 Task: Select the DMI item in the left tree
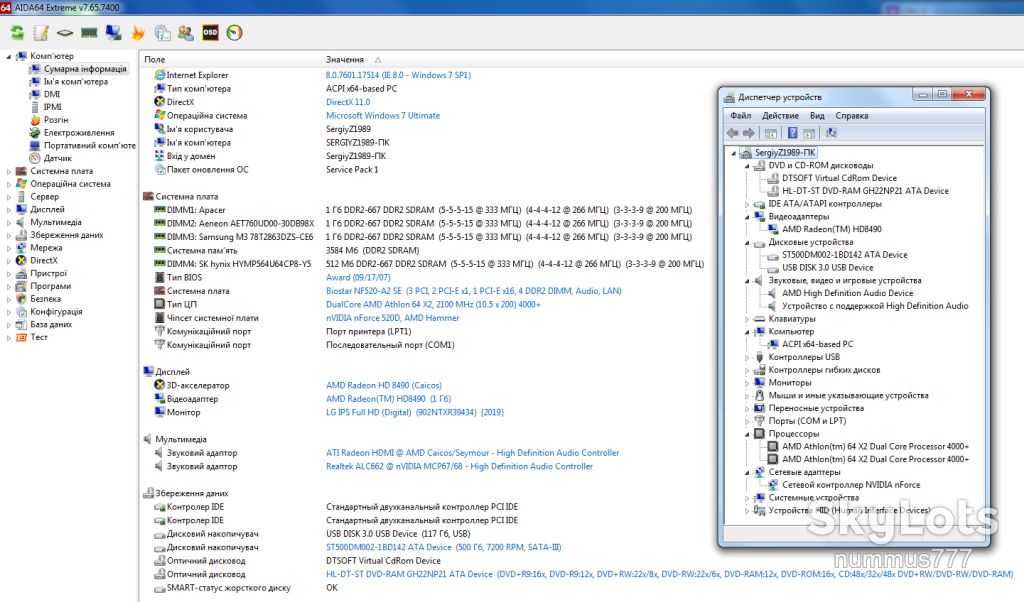52,95
